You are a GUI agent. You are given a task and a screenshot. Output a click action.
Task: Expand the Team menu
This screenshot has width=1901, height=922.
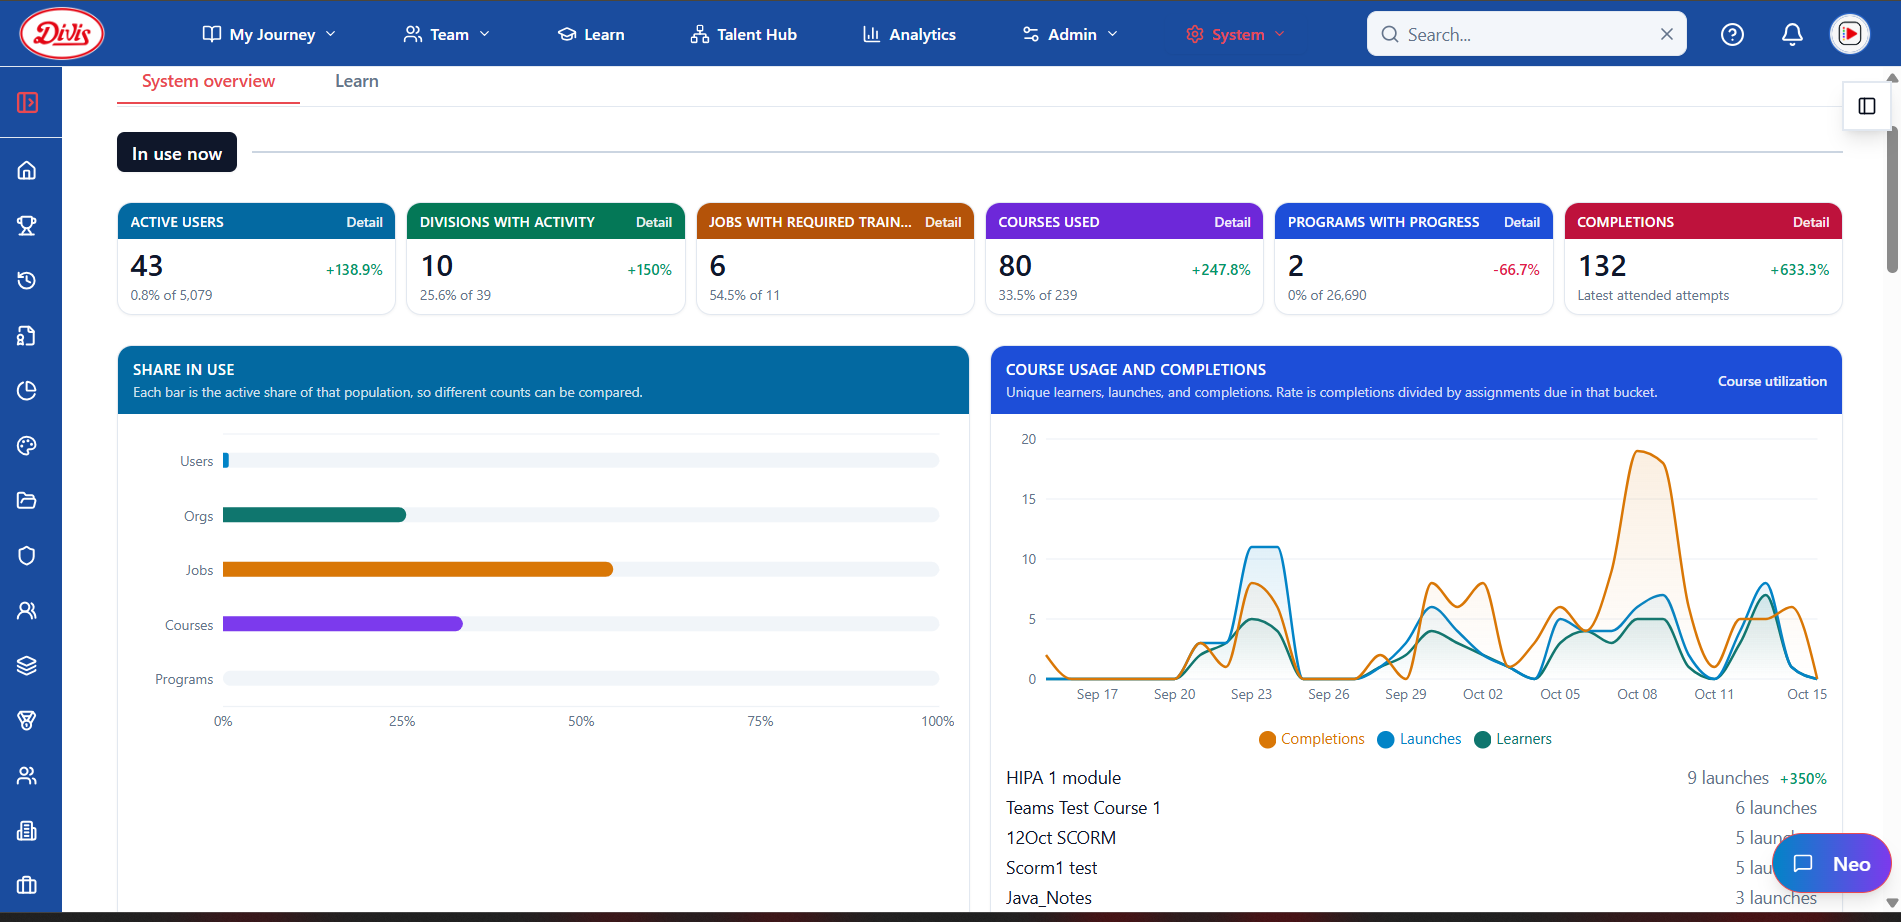click(447, 34)
